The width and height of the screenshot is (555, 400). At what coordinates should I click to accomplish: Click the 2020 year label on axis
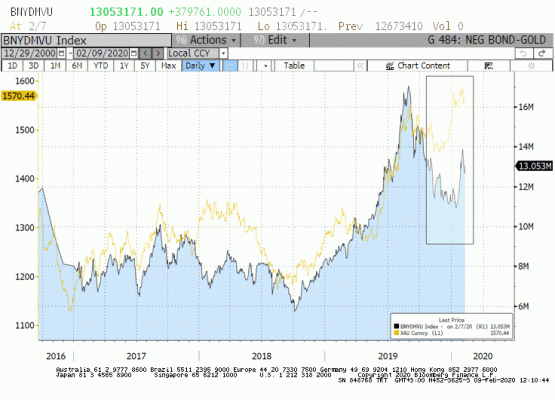483,356
